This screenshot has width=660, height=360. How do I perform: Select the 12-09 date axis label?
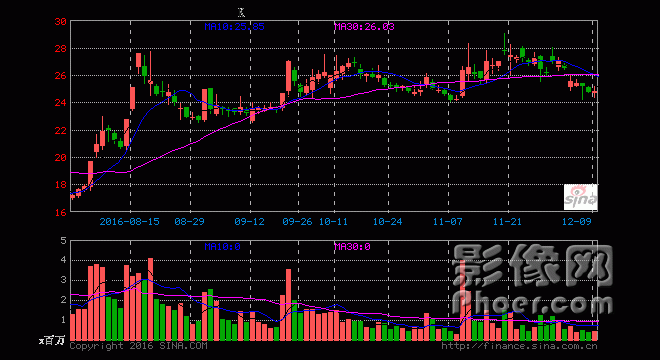point(577,221)
